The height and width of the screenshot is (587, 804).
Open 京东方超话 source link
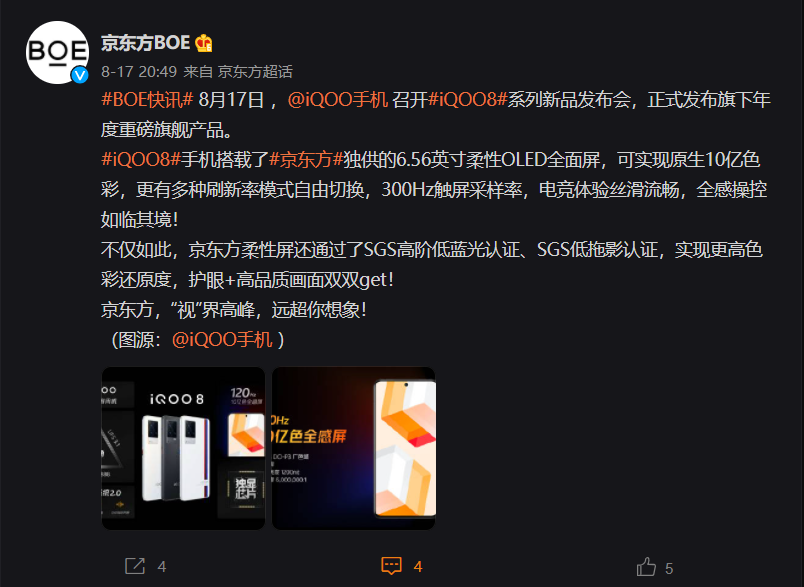(255, 72)
